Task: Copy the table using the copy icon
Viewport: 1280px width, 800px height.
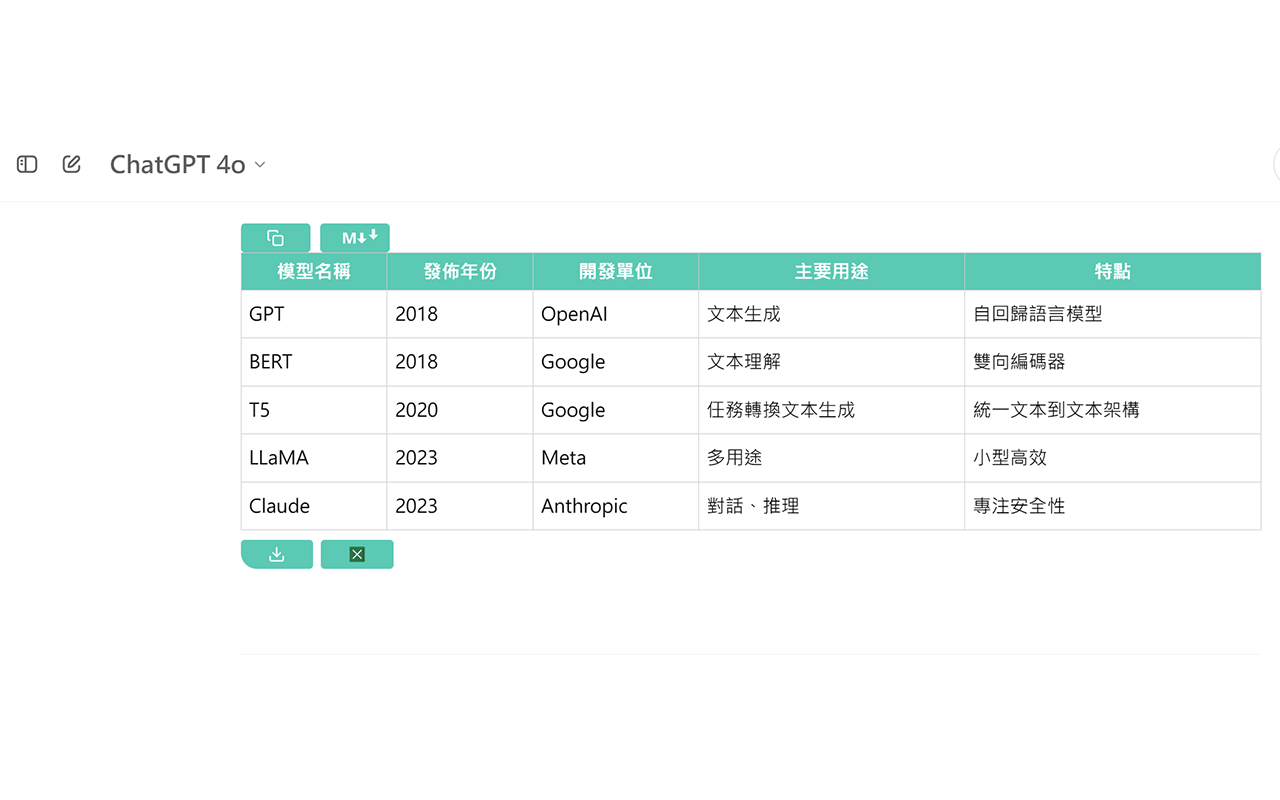Action: (275, 237)
